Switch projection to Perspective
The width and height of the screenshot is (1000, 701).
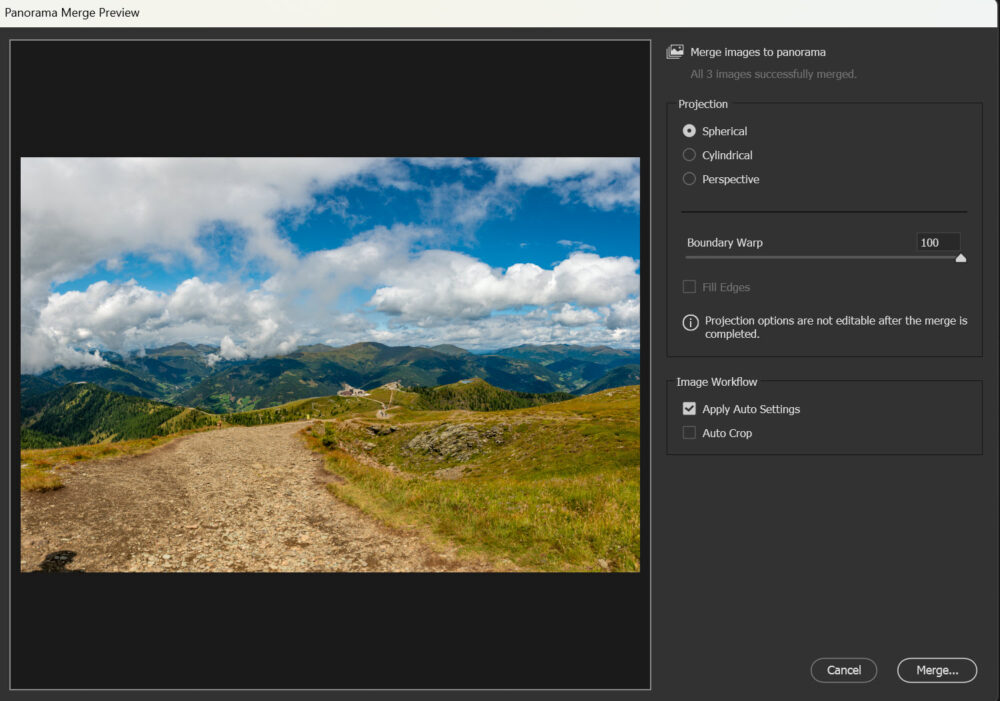click(689, 179)
